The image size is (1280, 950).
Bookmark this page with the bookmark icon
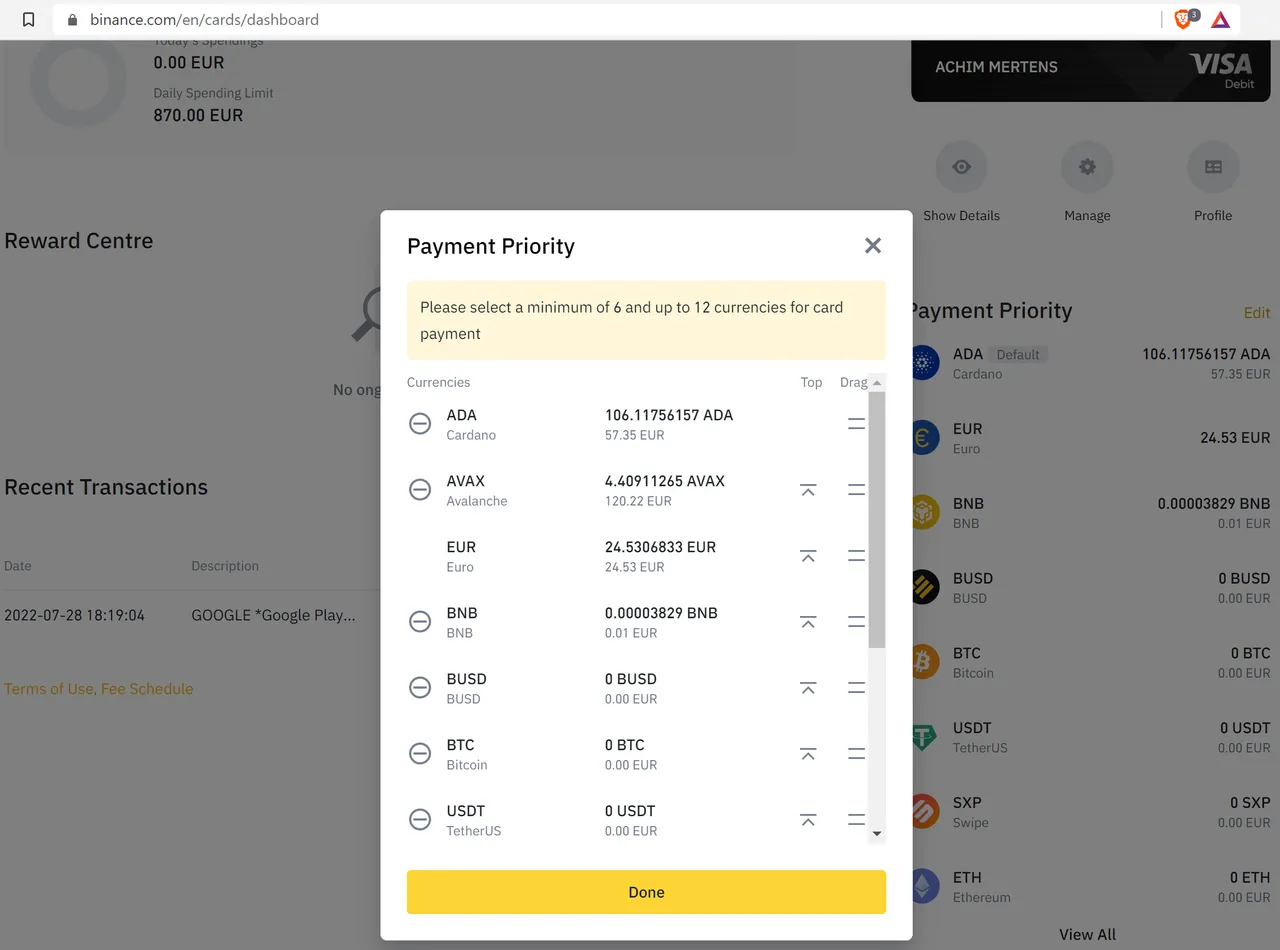click(x=29, y=19)
